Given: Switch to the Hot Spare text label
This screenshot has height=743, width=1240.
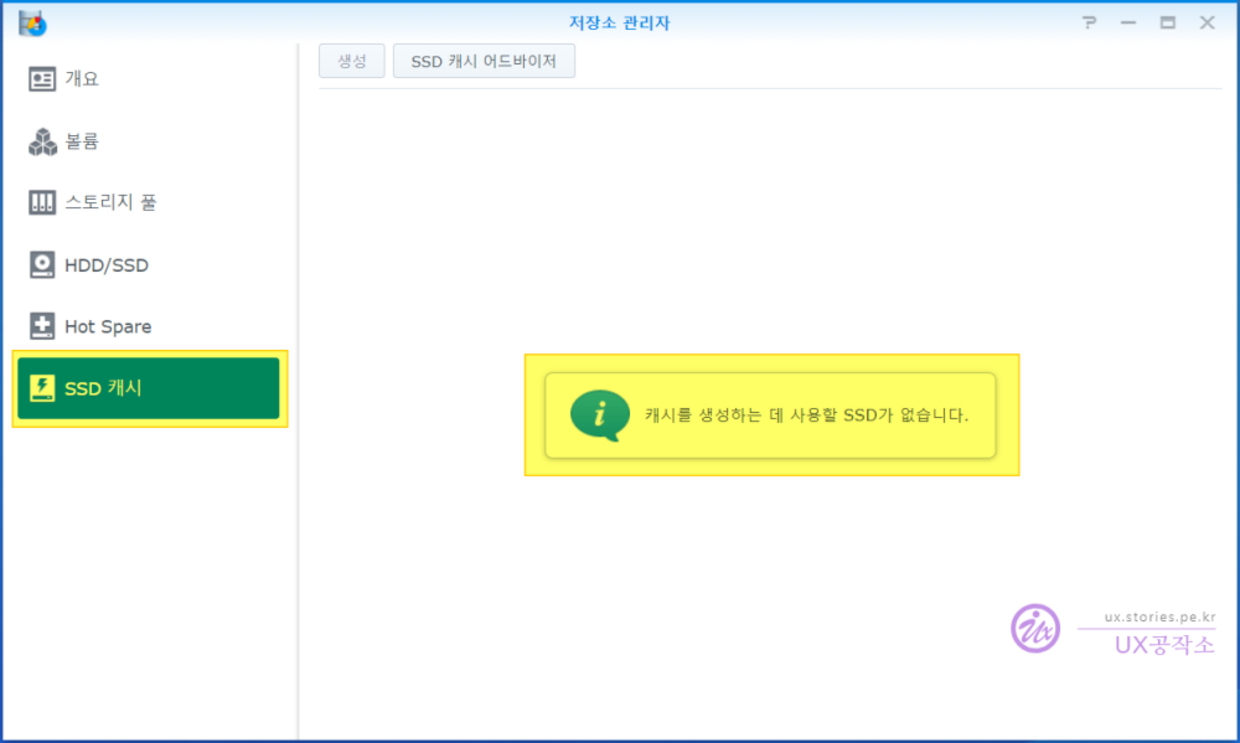Looking at the screenshot, I should pos(108,327).
